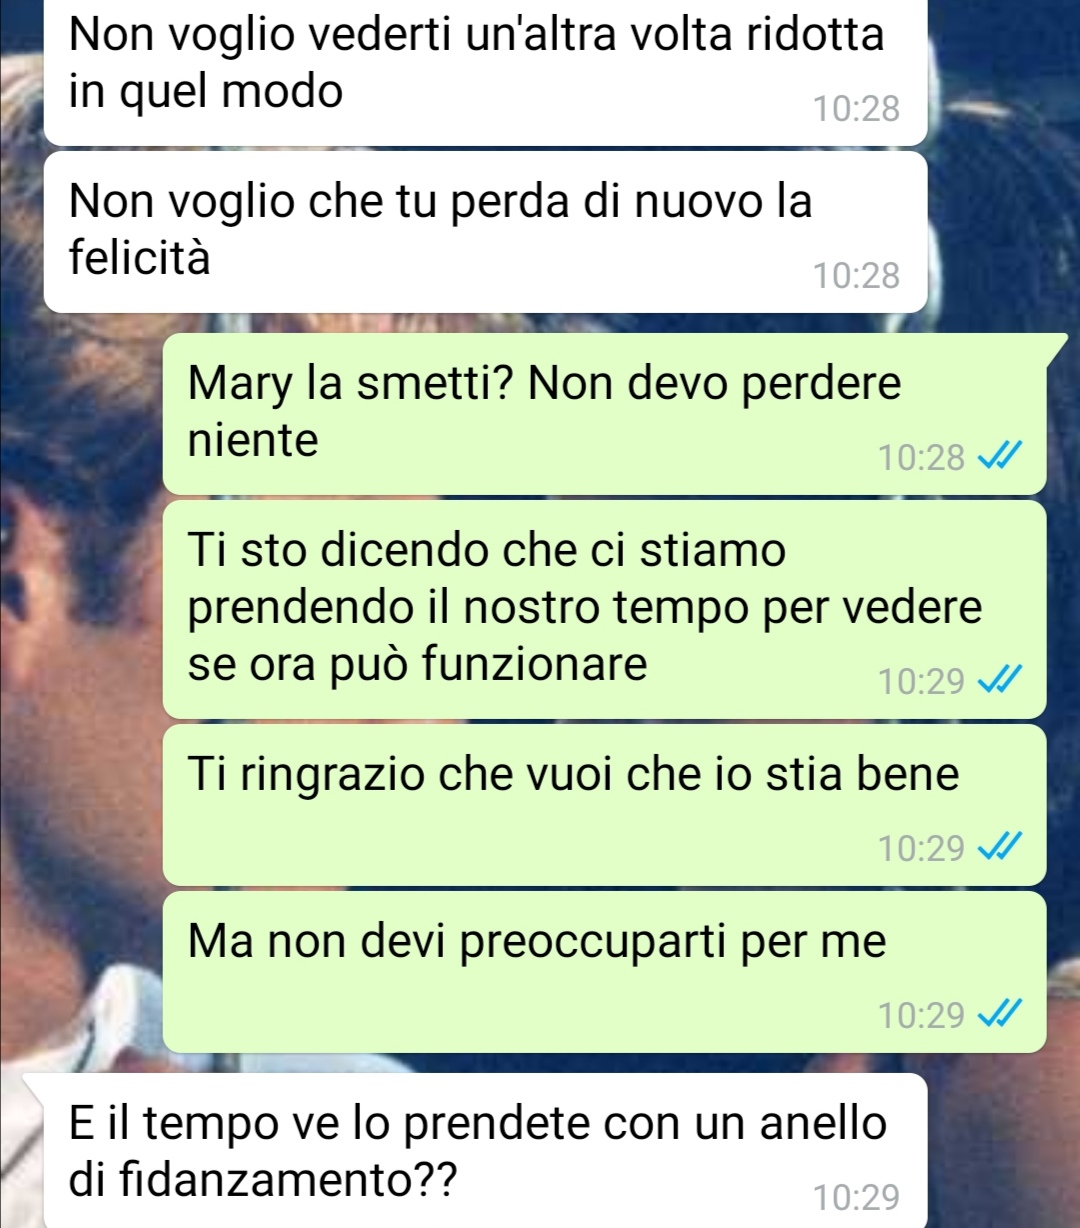Tap the blue ticks on "se ora può funzionare" message

click(x=999, y=682)
